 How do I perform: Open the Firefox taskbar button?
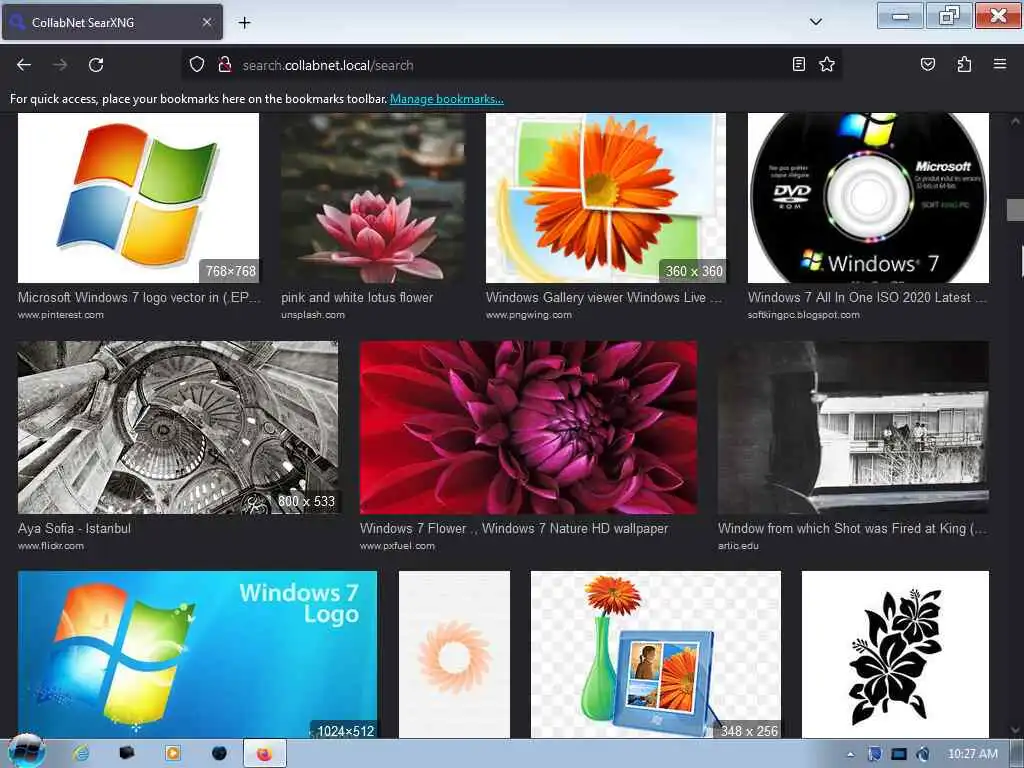pyautogui.click(x=264, y=754)
